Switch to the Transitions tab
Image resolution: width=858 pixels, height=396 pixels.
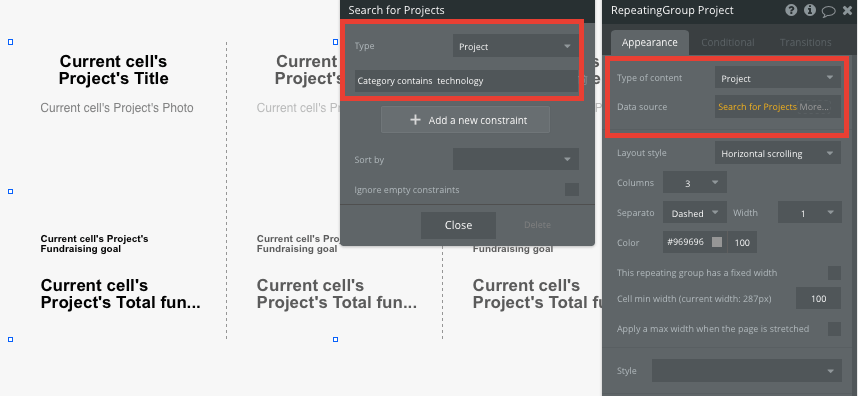coord(805,42)
